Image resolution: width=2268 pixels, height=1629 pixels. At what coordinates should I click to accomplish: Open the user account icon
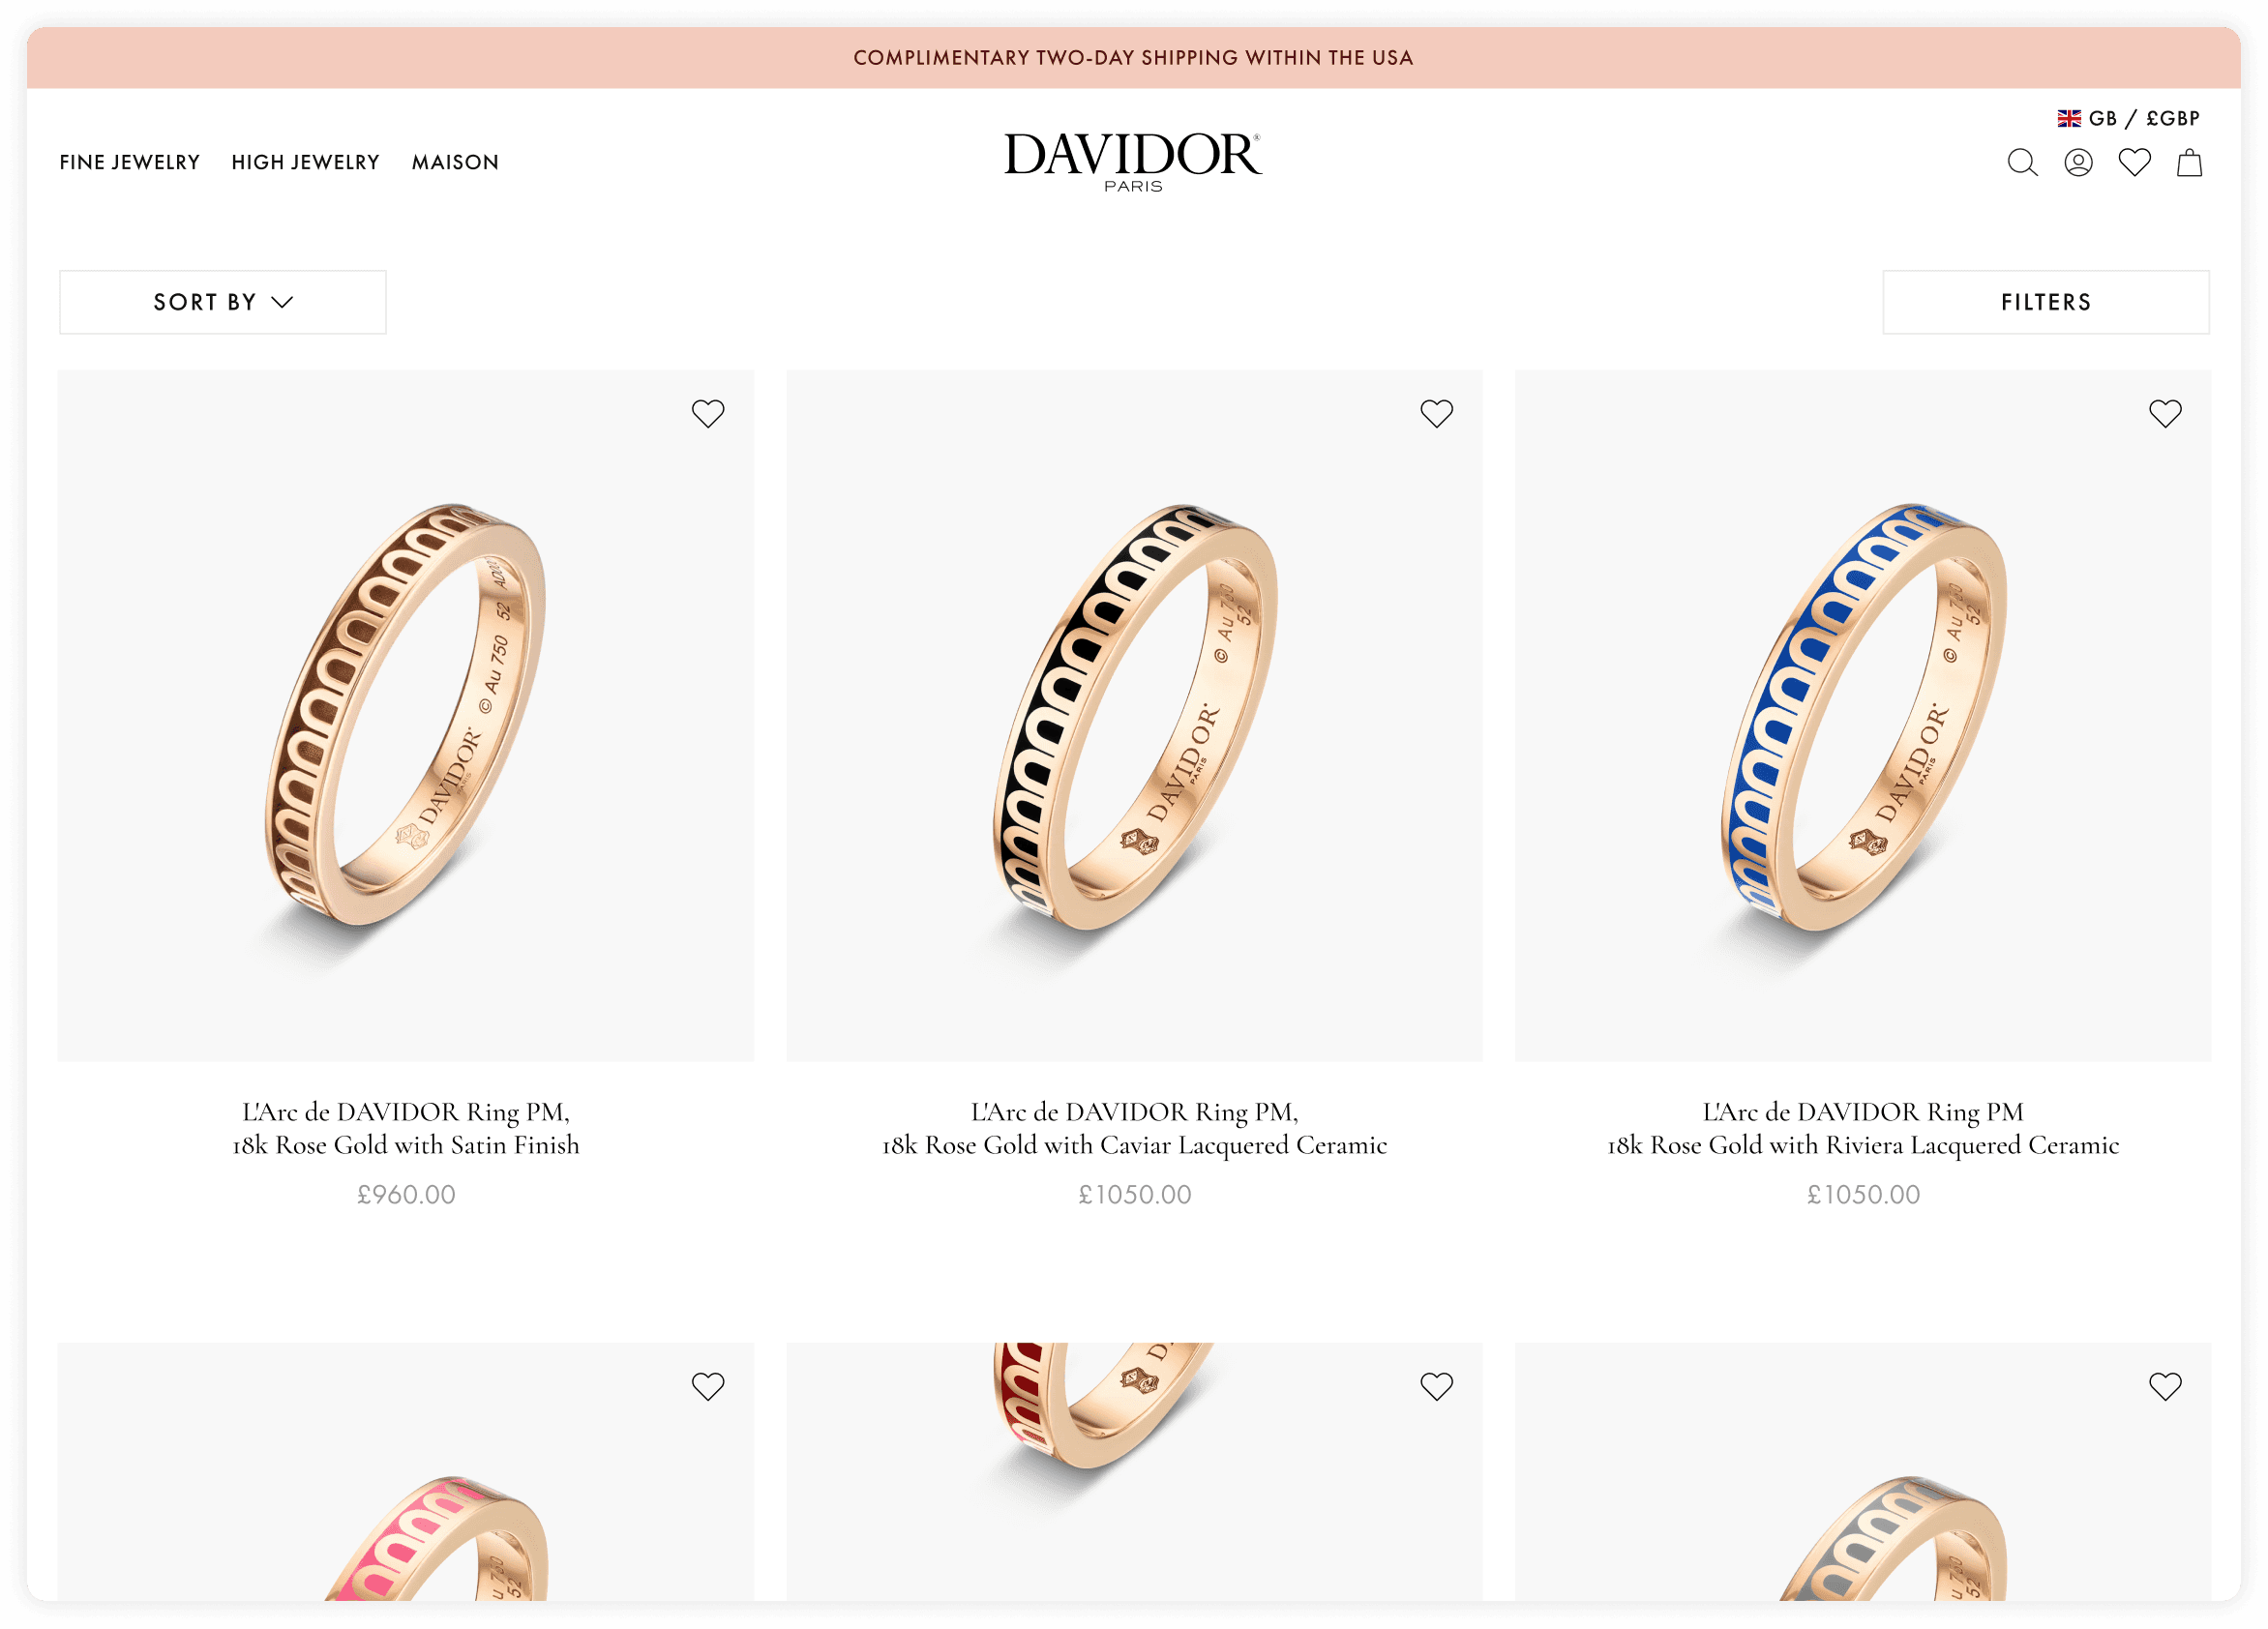pyautogui.click(x=2078, y=162)
